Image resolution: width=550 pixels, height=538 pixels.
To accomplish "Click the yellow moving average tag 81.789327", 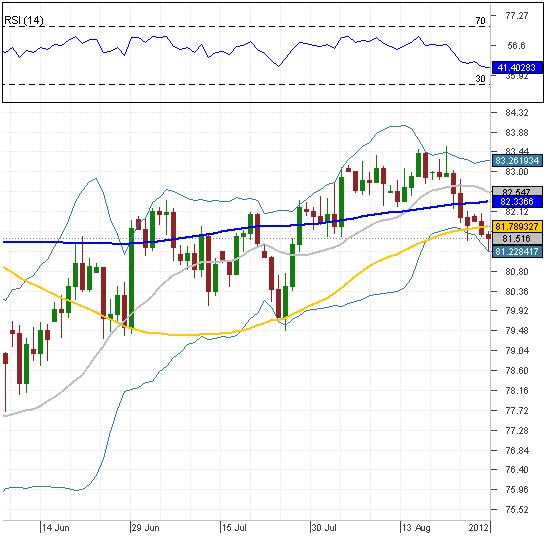I will (517, 227).
